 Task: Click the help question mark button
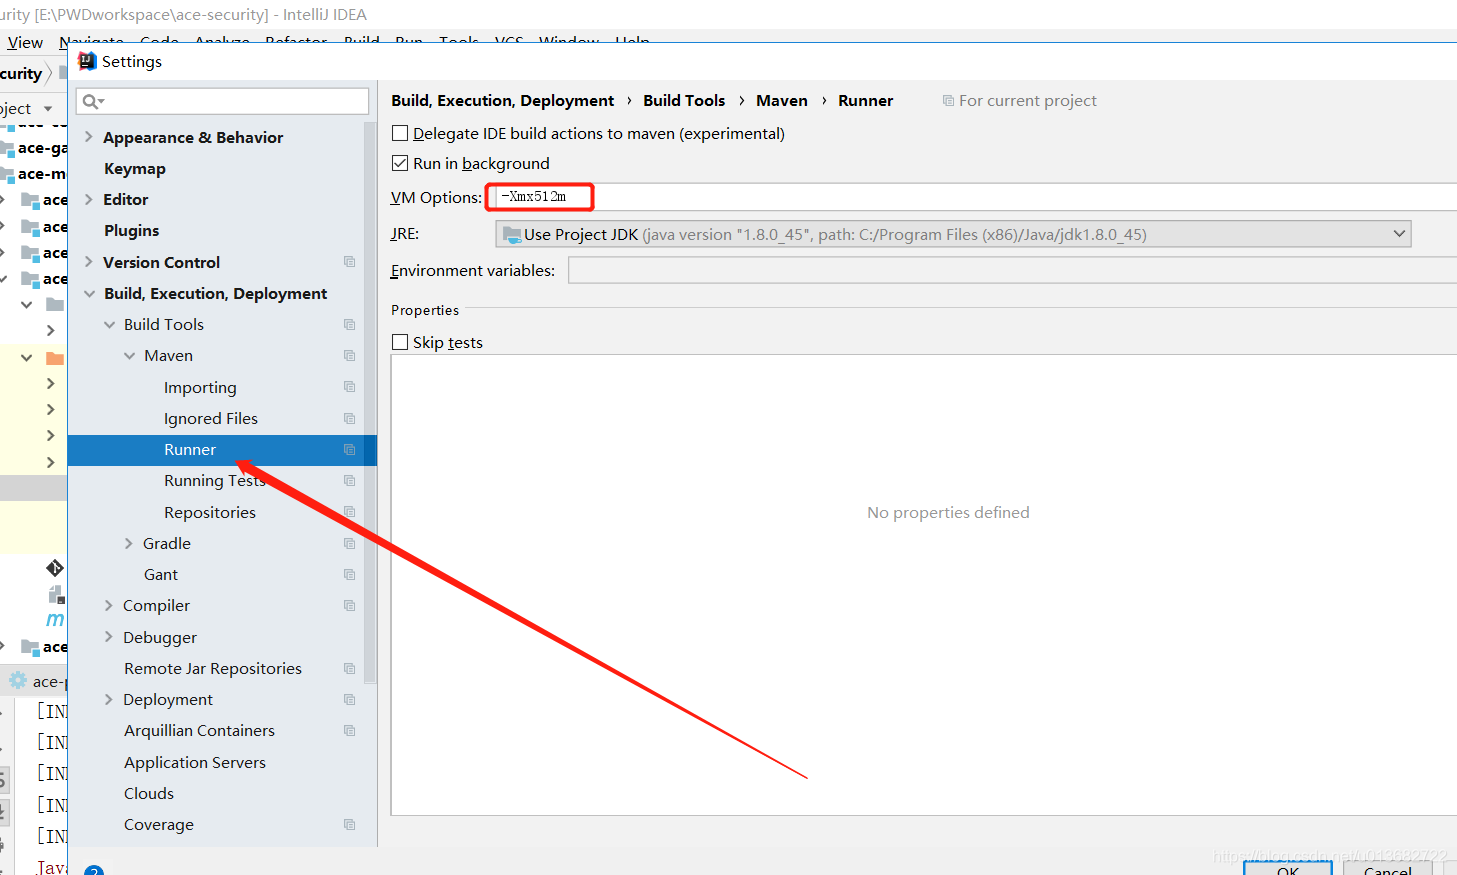[x=94, y=871]
